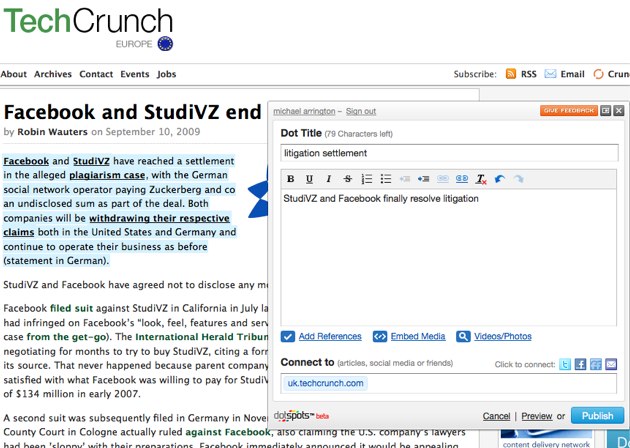The width and height of the screenshot is (630, 448).
Task: Apply italic formatting in the editor toolbar
Action: (x=329, y=179)
